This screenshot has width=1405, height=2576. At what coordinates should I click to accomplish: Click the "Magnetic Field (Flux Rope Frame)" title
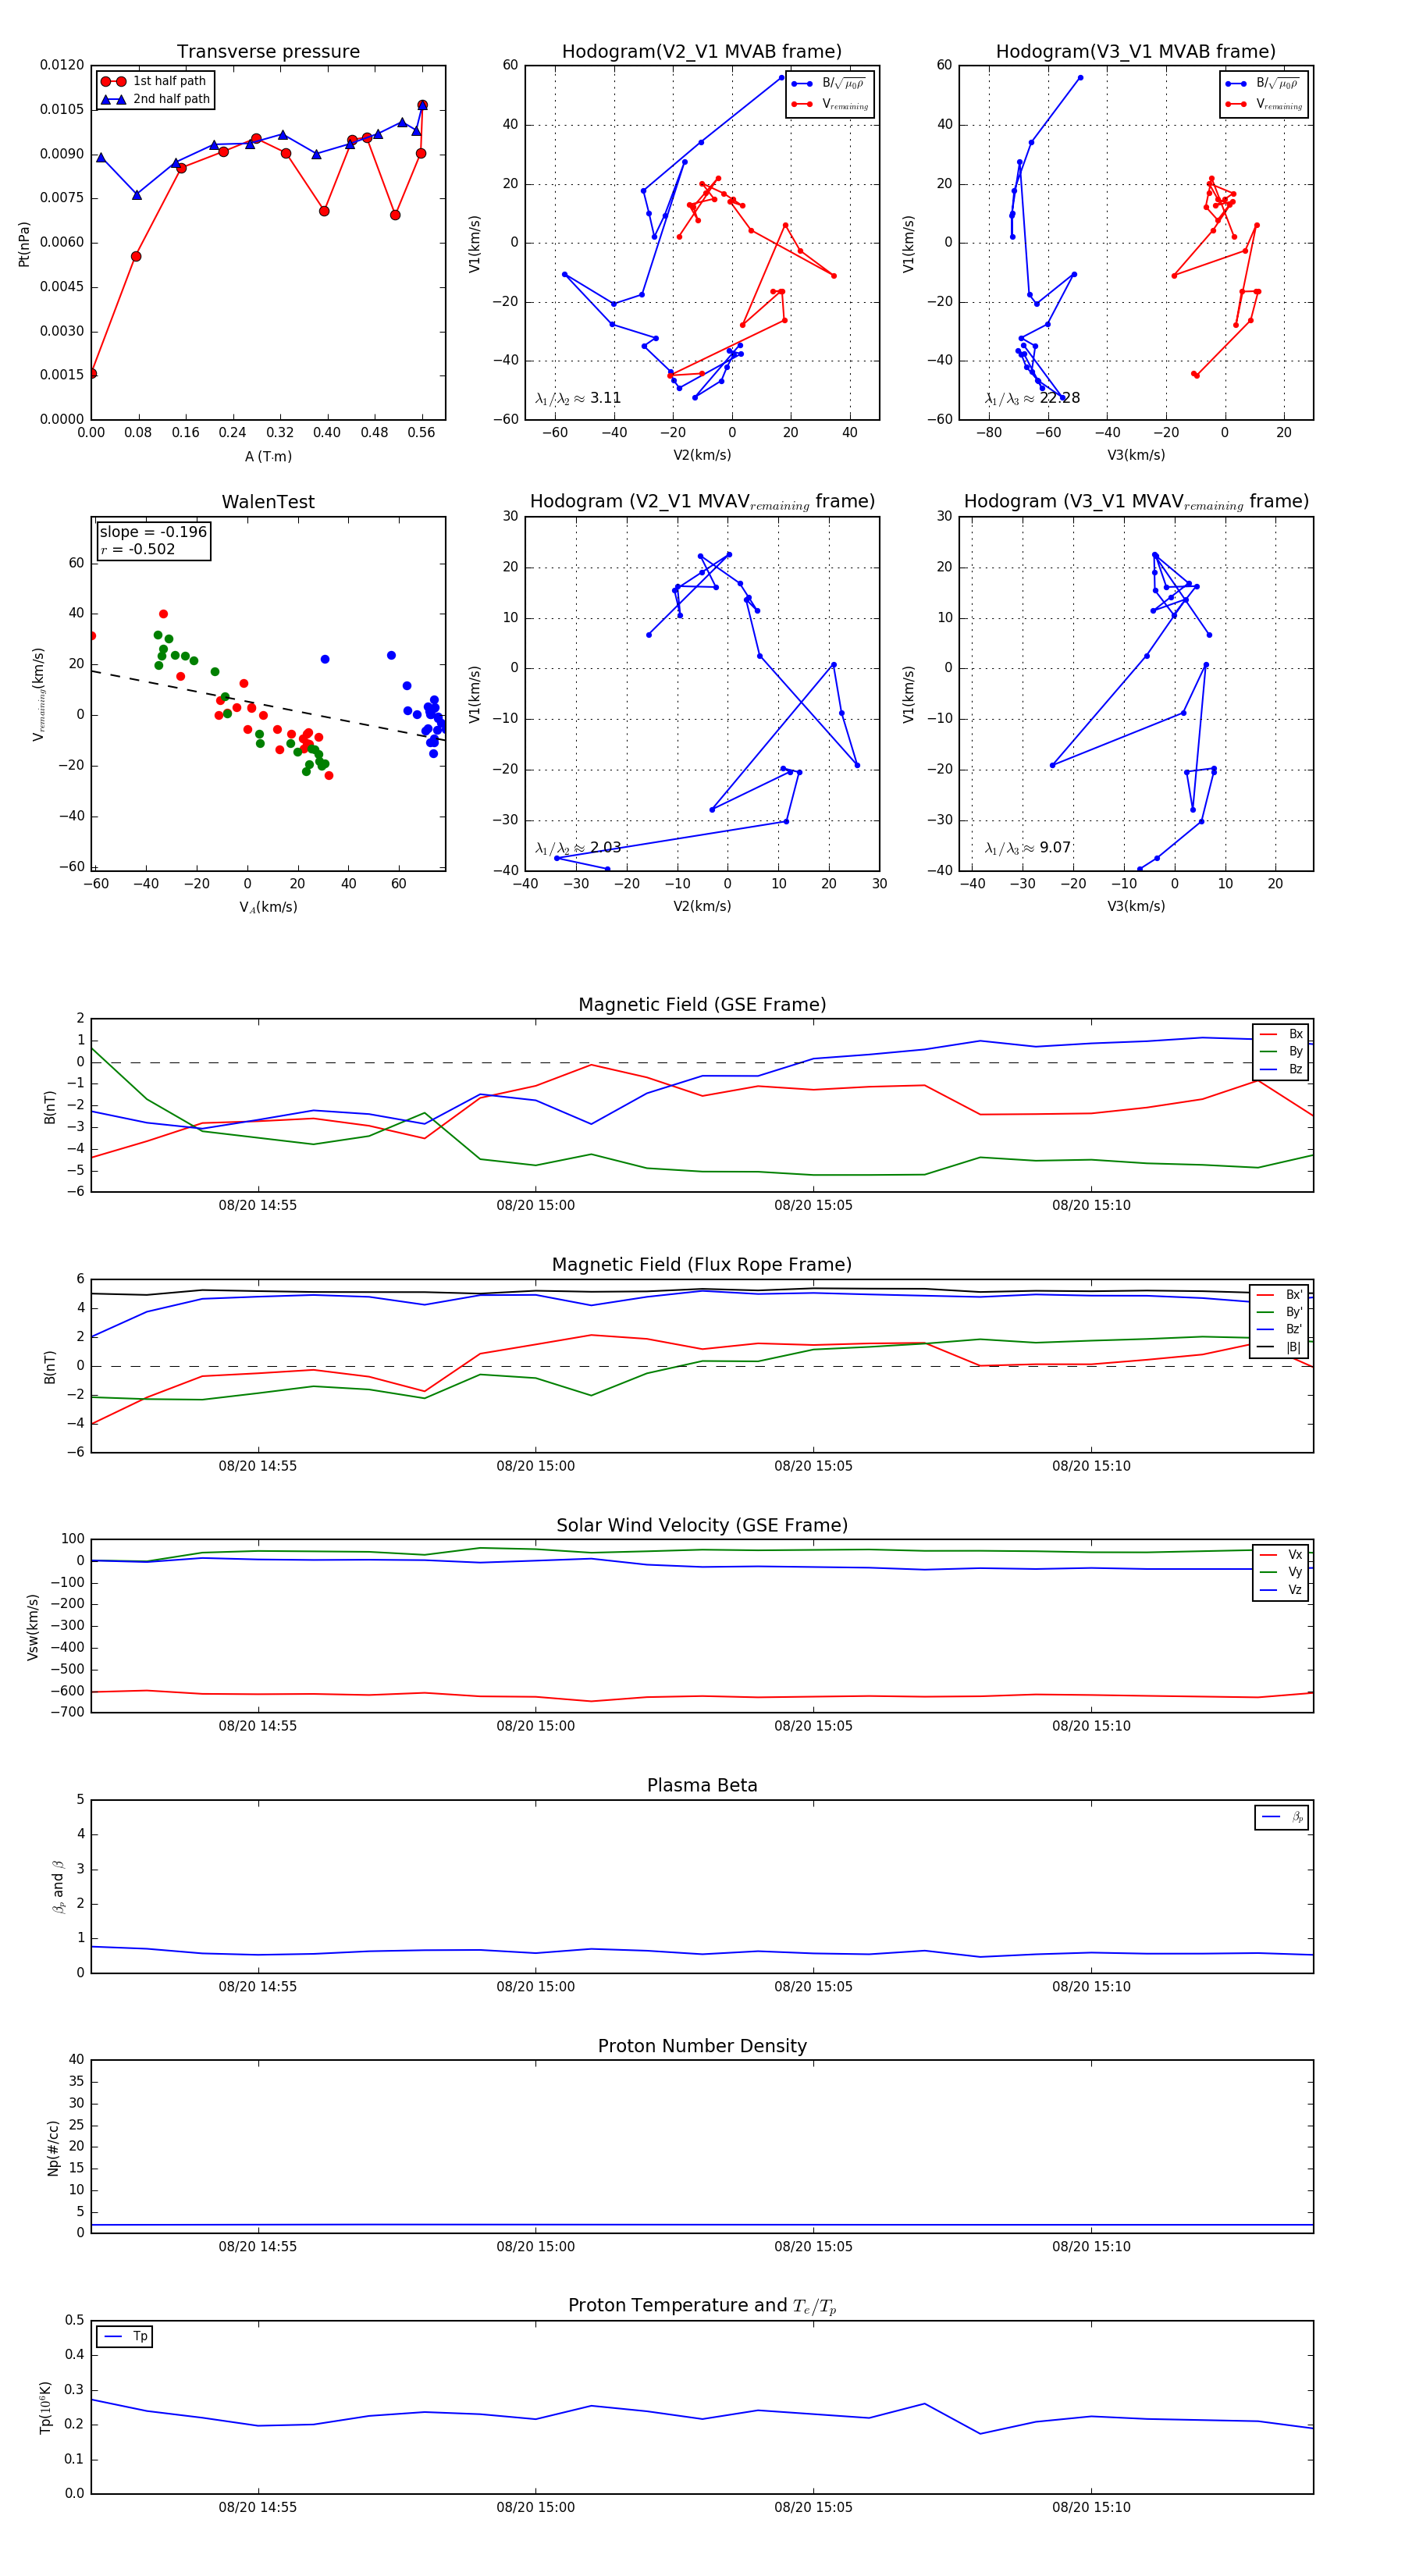(x=702, y=1265)
